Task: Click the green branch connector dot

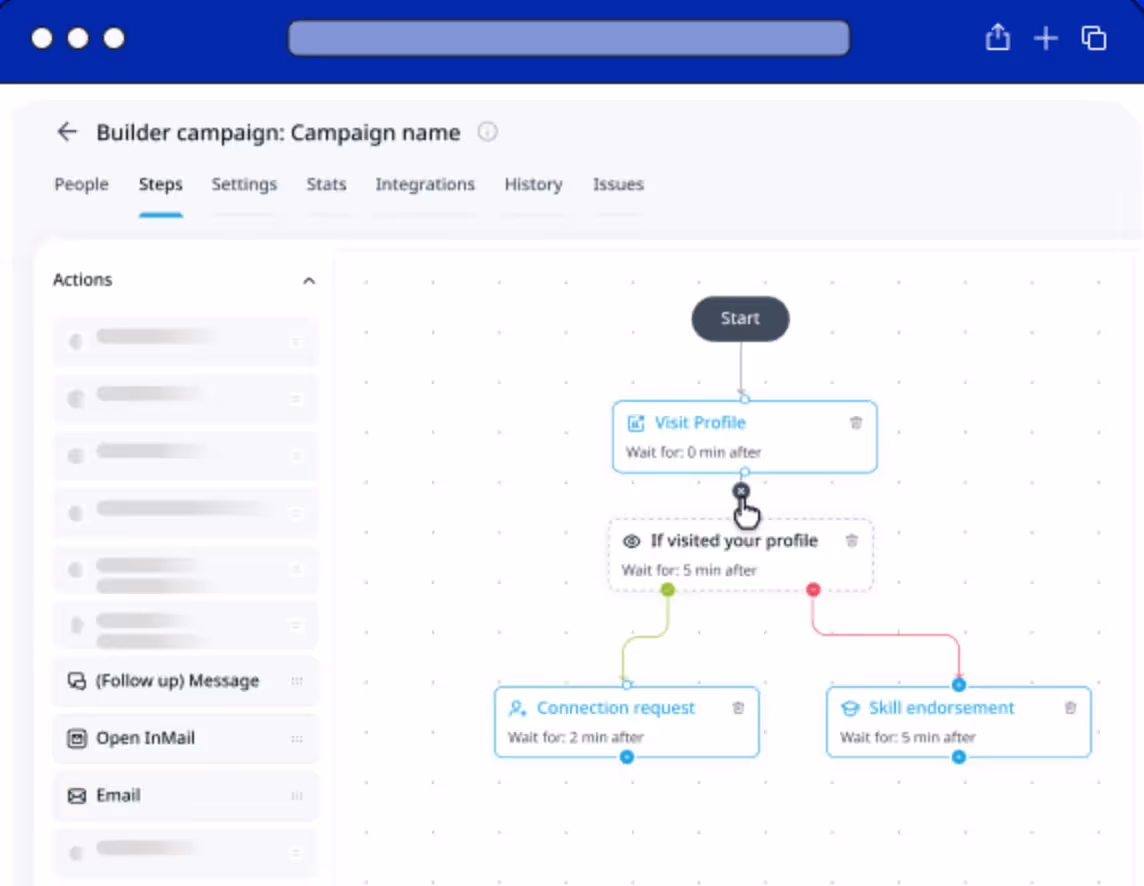Action: click(667, 589)
